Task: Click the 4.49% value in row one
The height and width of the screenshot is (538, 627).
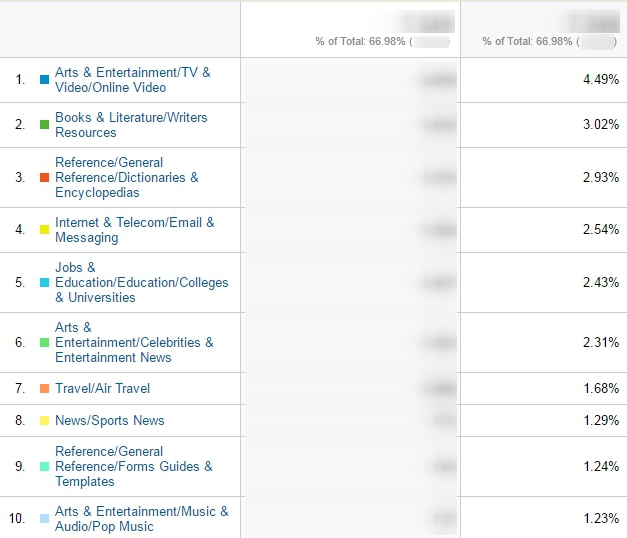Action: click(601, 79)
